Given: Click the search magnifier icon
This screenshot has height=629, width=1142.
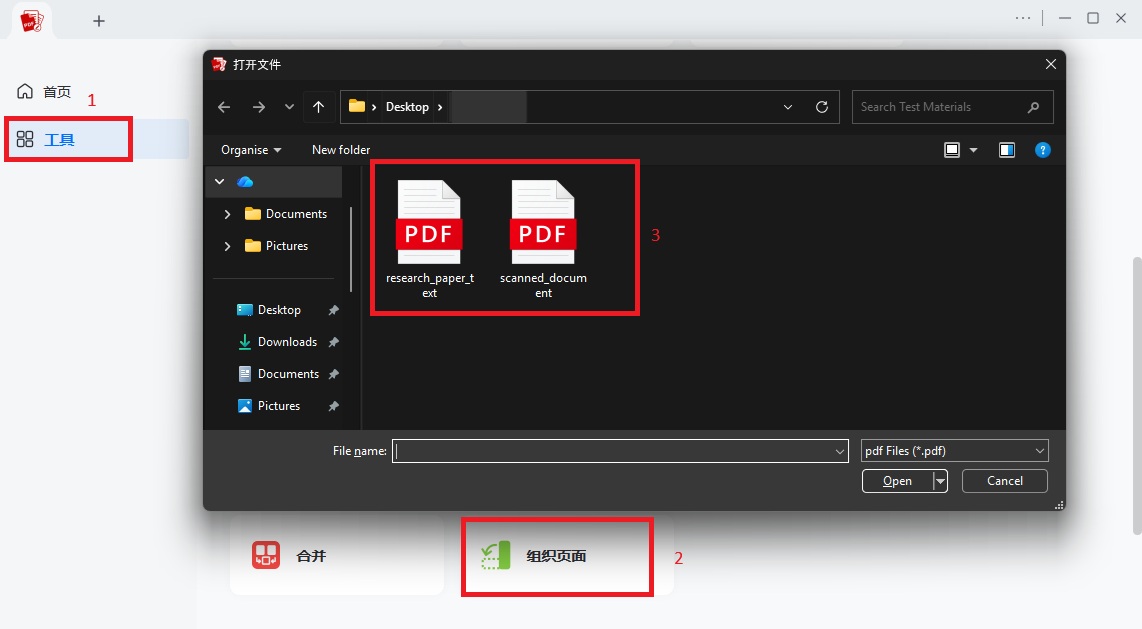Looking at the screenshot, I should (x=1033, y=107).
